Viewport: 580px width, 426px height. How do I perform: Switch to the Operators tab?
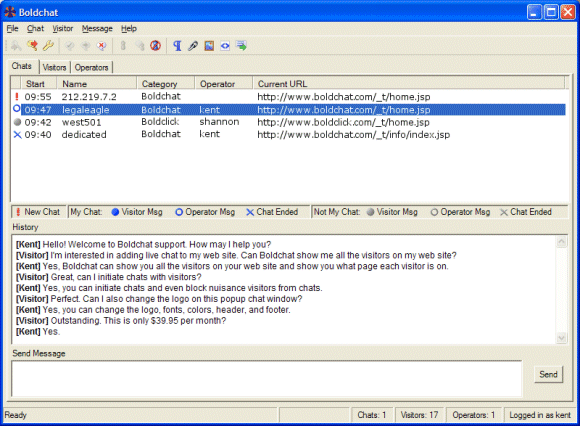tap(91, 67)
